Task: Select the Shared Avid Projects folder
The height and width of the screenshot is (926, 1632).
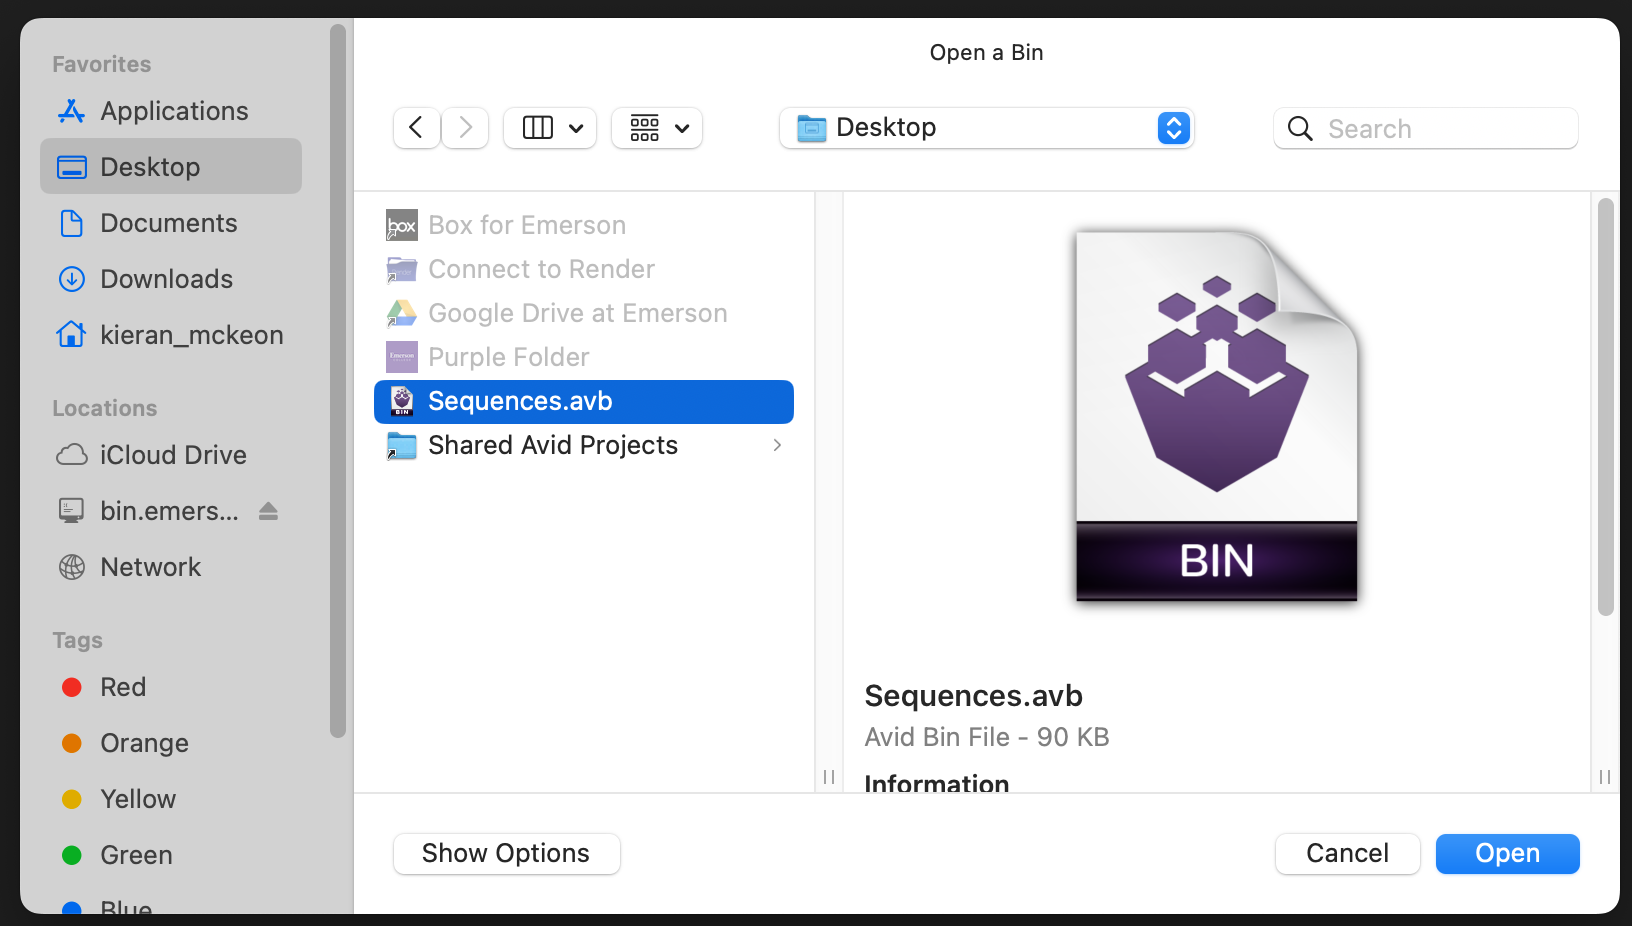Action: 584,445
